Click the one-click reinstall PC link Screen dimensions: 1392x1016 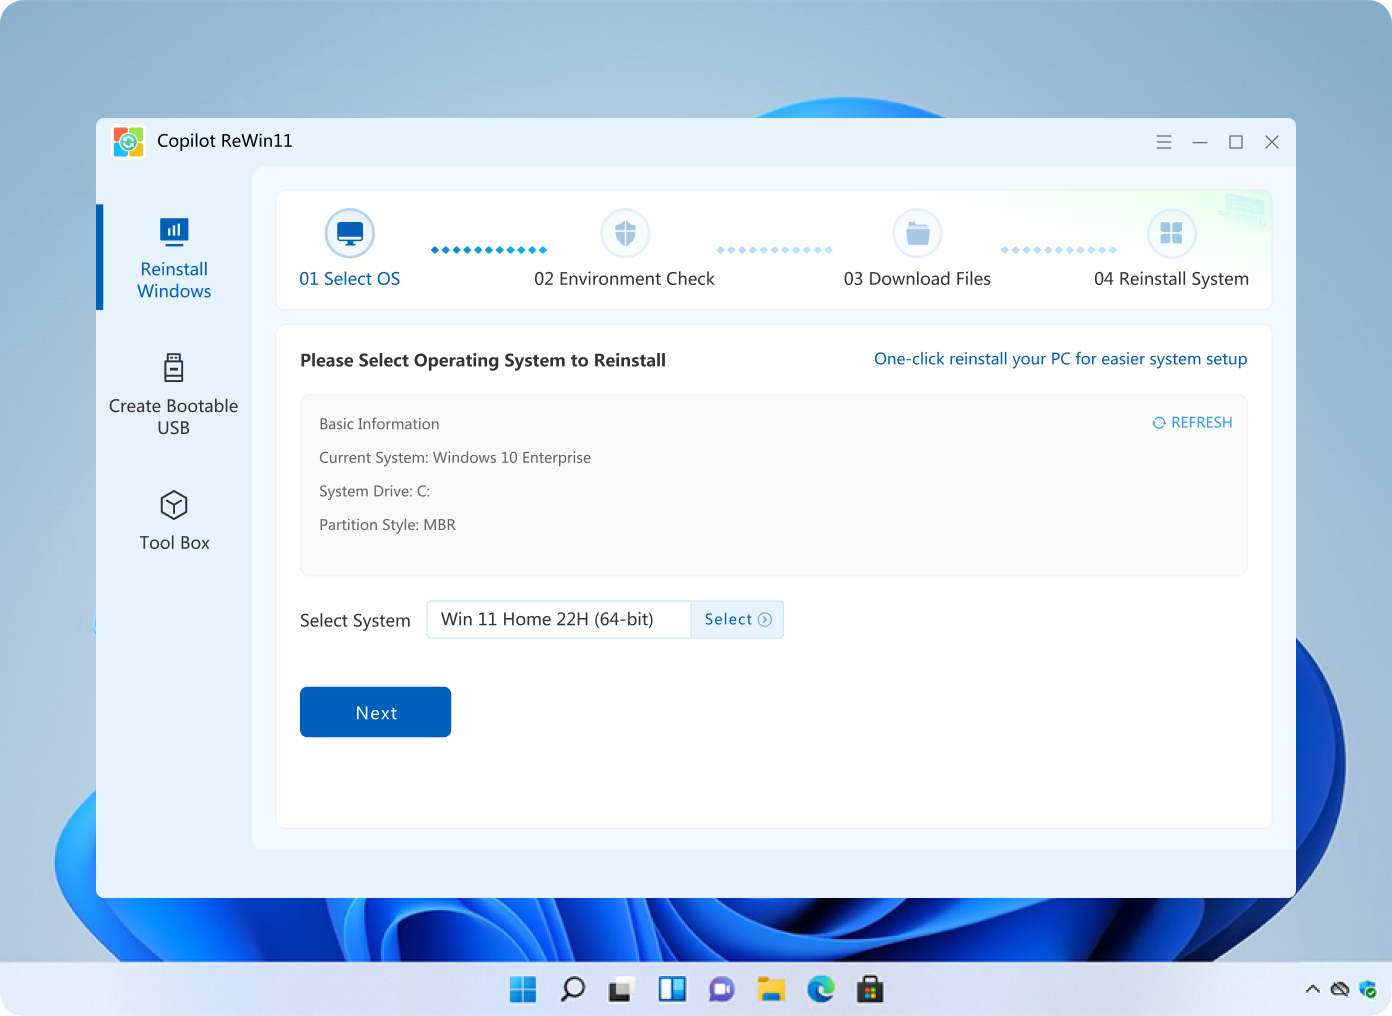(1060, 359)
